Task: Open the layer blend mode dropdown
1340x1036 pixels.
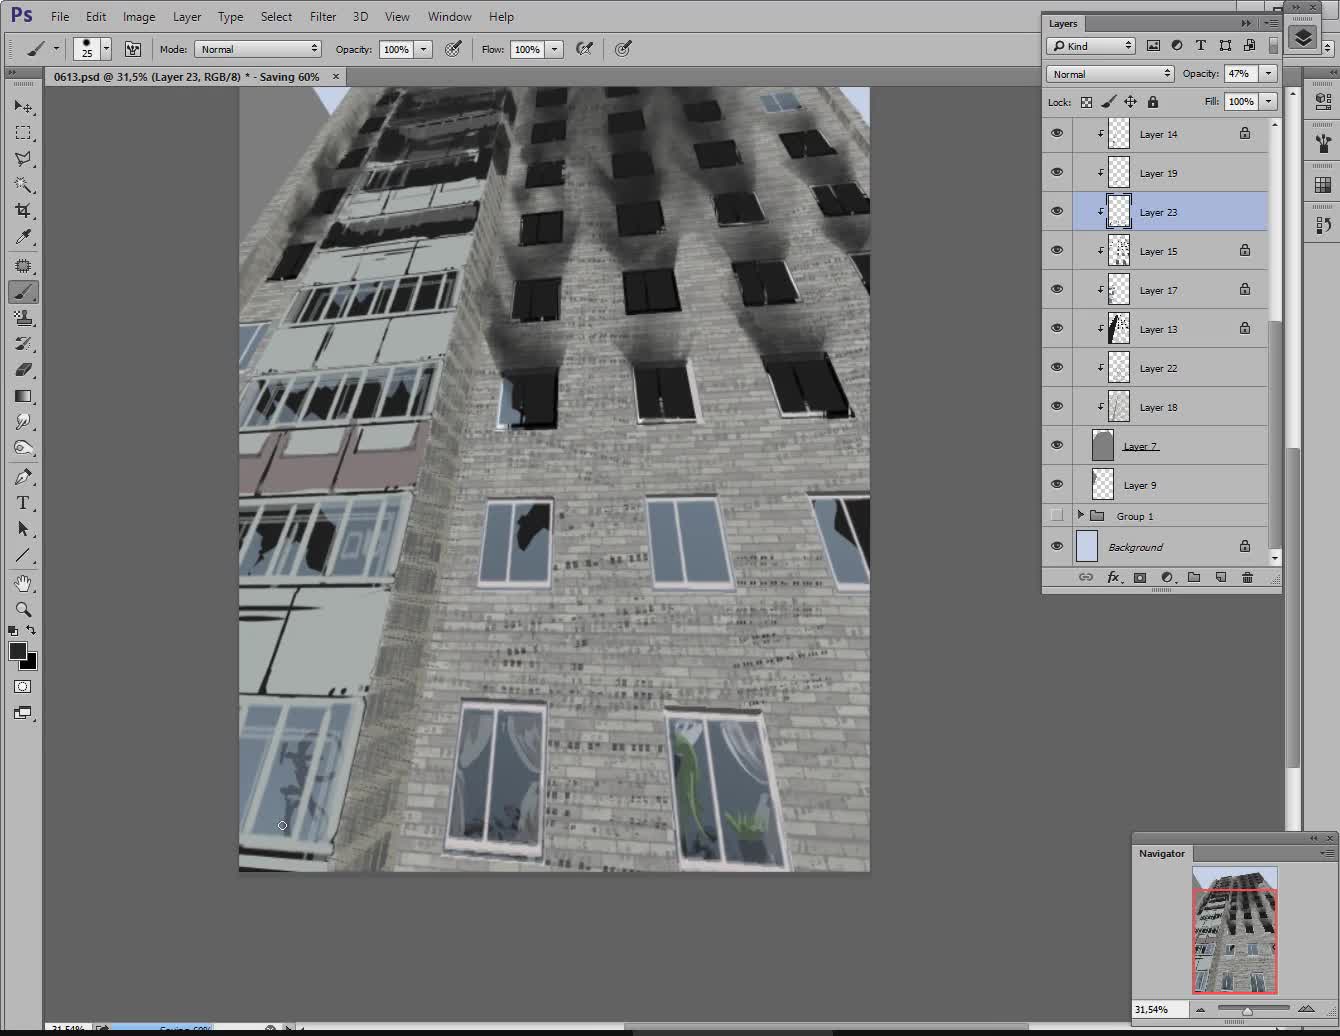Action: coord(1110,73)
